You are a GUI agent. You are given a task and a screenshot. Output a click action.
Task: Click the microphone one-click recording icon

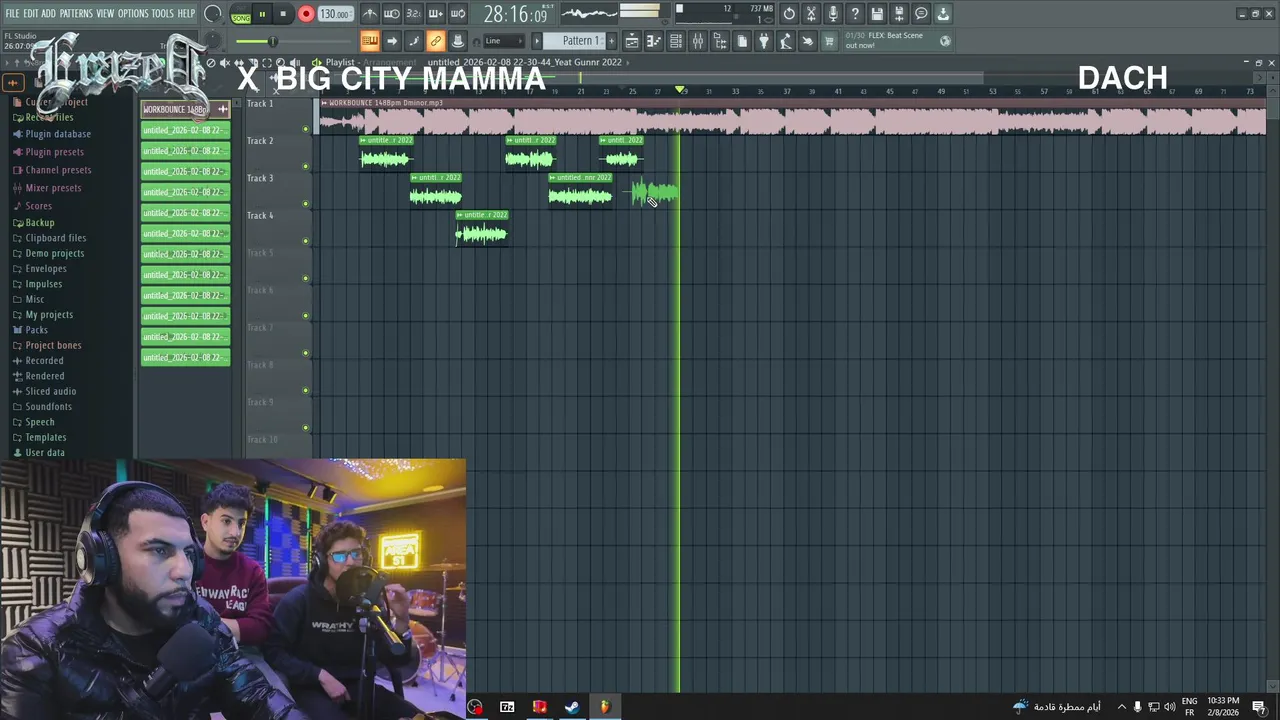[833, 14]
